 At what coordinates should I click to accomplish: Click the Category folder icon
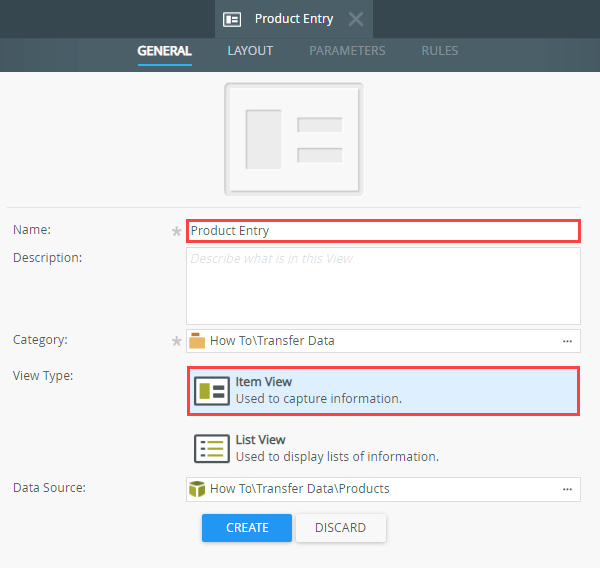click(197, 341)
